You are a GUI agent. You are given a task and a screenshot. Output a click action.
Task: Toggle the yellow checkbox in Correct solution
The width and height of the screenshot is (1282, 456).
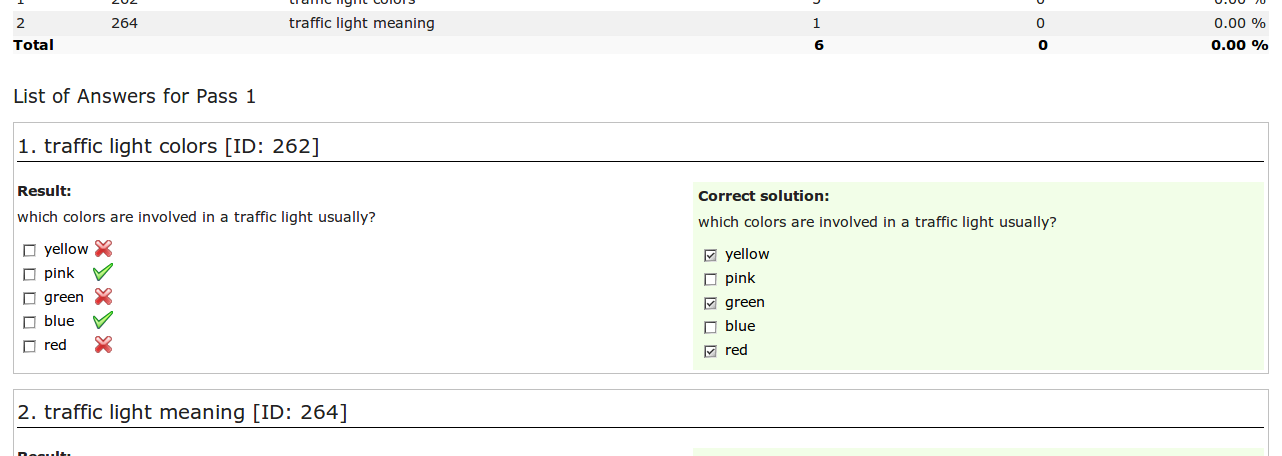[711, 255]
